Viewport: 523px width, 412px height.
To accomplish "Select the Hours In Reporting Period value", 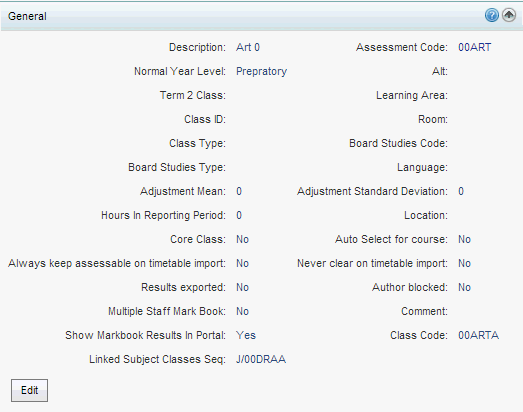I will coord(239,216).
